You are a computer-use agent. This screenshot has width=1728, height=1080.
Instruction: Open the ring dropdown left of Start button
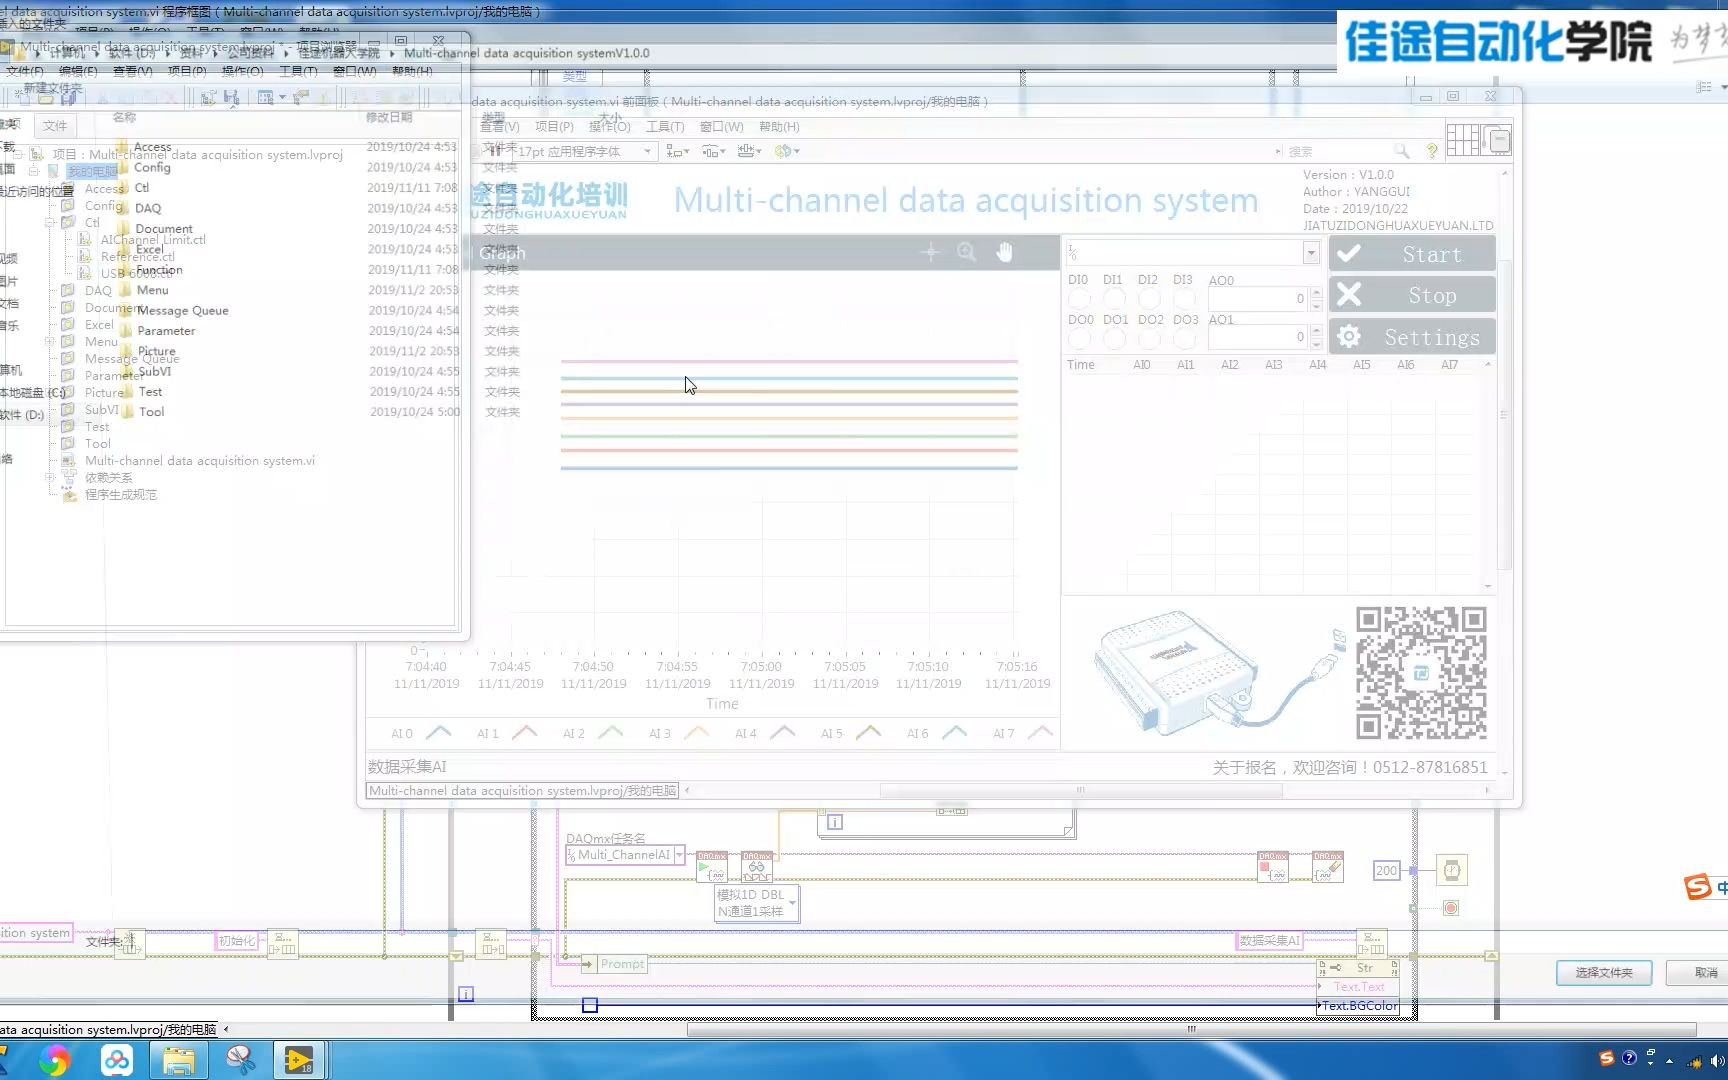[1310, 253]
